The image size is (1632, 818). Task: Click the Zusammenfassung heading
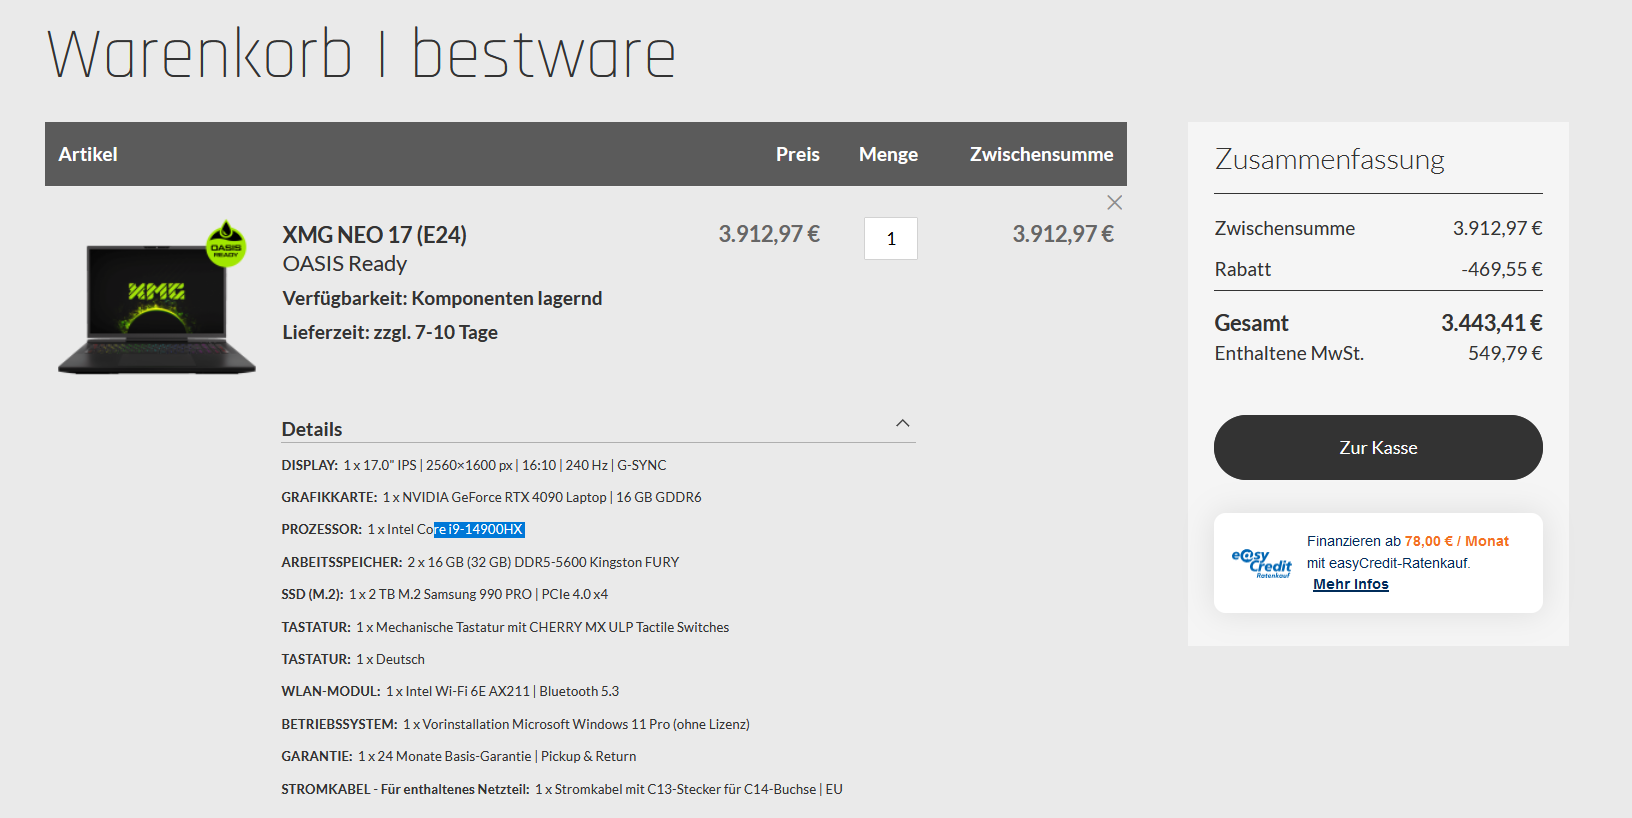pyautogui.click(x=1329, y=159)
